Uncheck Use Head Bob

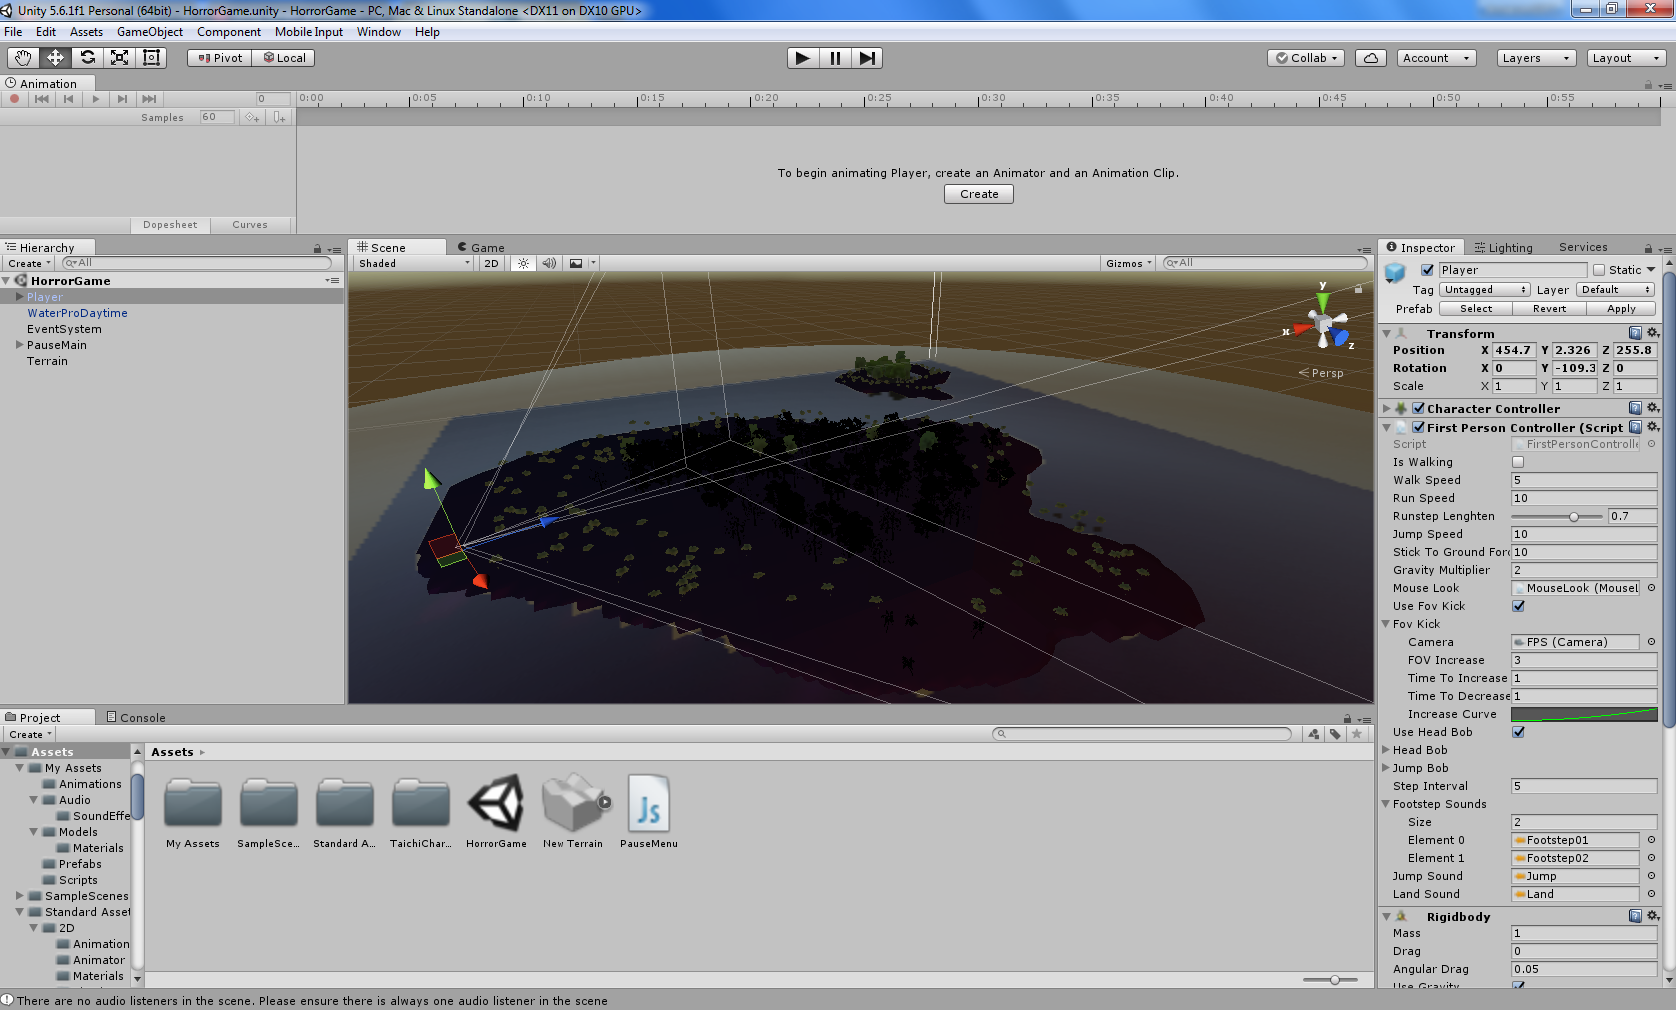tap(1518, 732)
